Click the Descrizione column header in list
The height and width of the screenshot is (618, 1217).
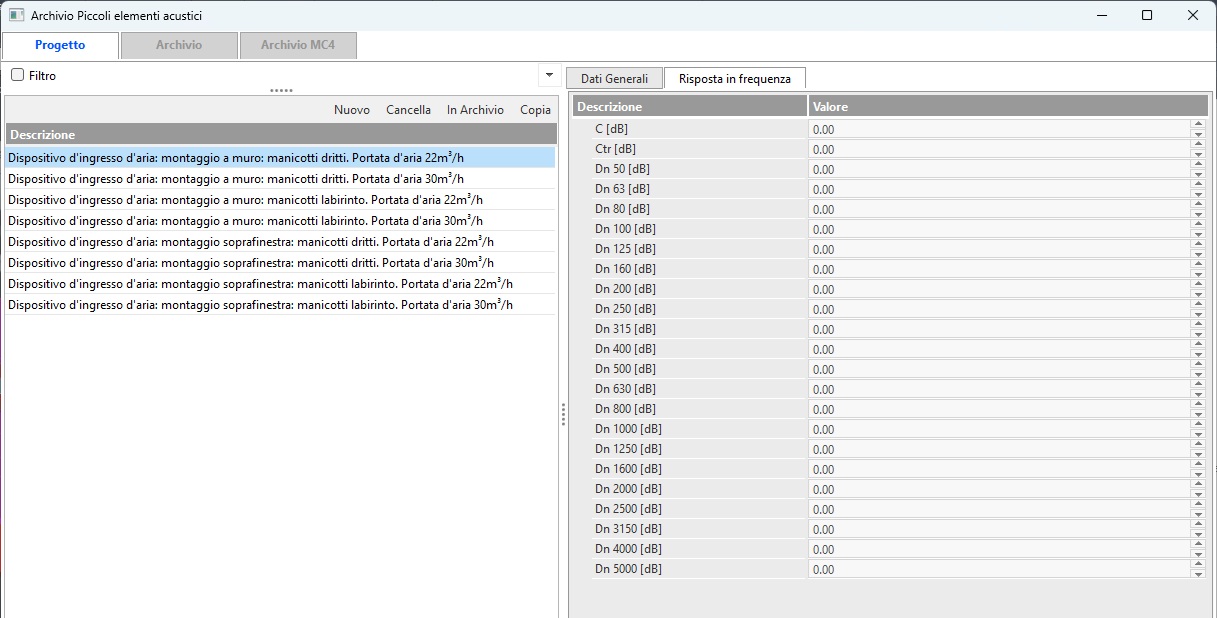click(280, 134)
